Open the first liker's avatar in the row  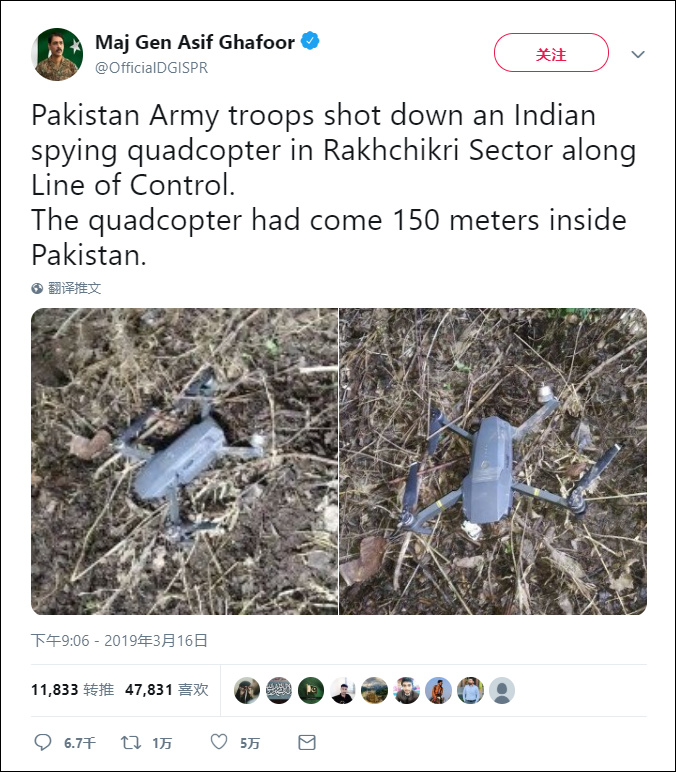point(247,690)
